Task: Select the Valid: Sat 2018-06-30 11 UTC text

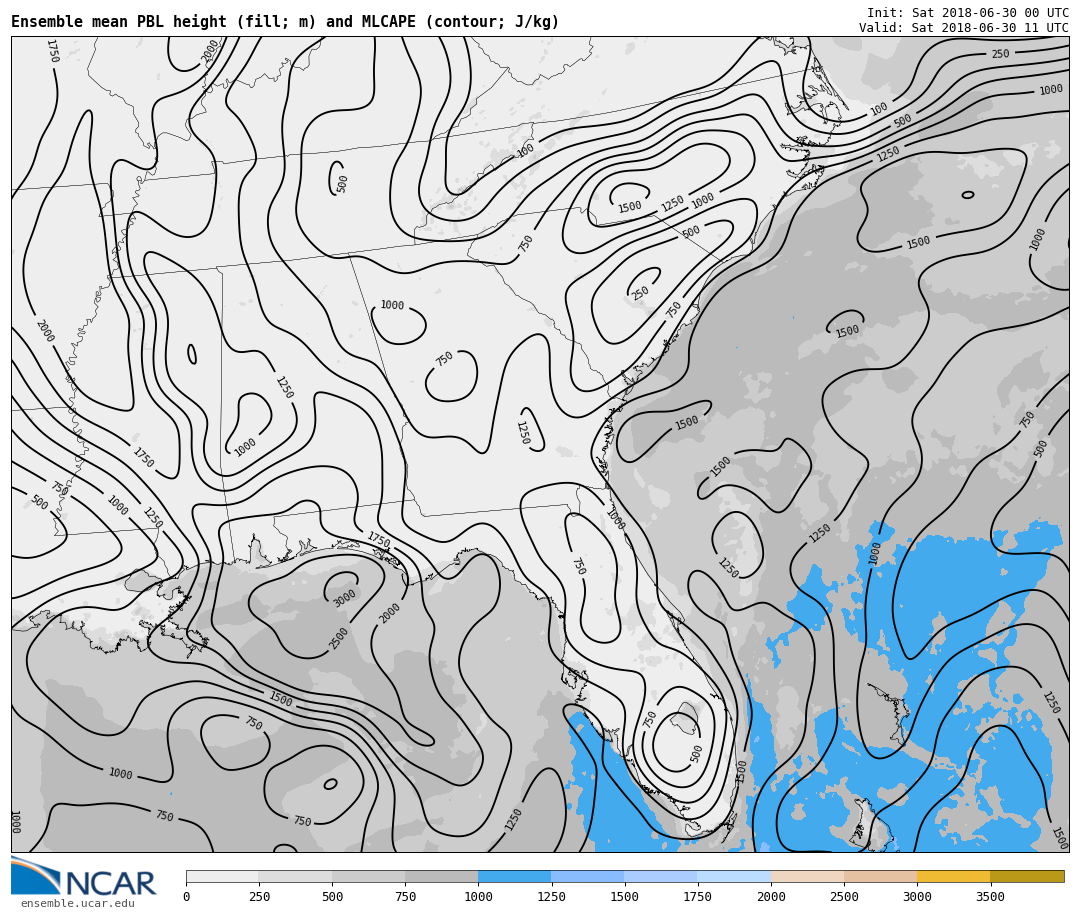Action: pos(964,28)
